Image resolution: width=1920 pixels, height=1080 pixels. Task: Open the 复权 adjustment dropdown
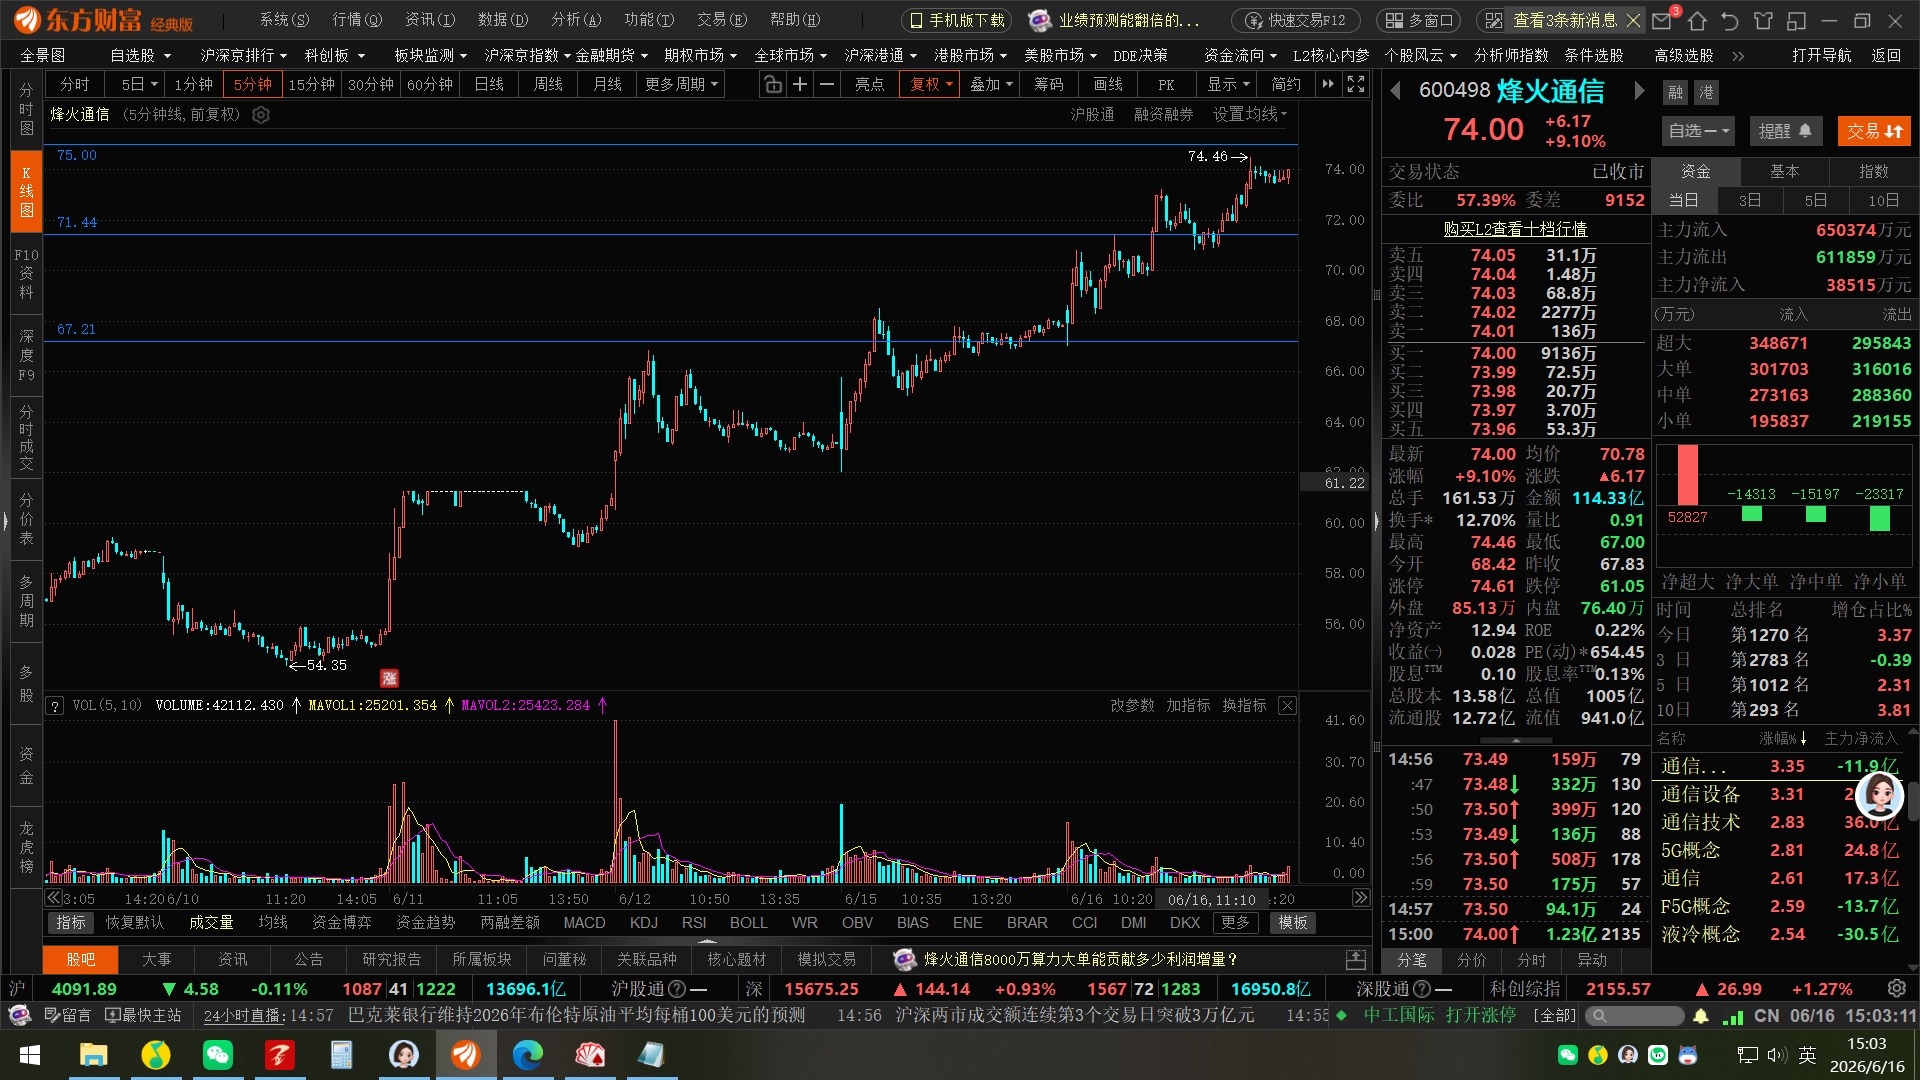[930, 85]
